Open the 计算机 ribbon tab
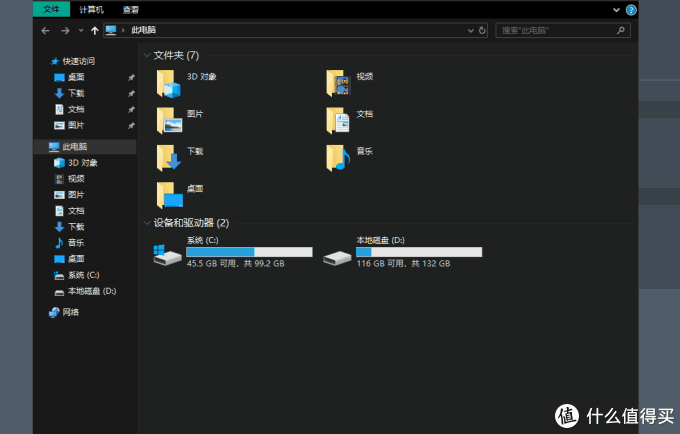This screenshot has width=680, height=434. [92, 10]
